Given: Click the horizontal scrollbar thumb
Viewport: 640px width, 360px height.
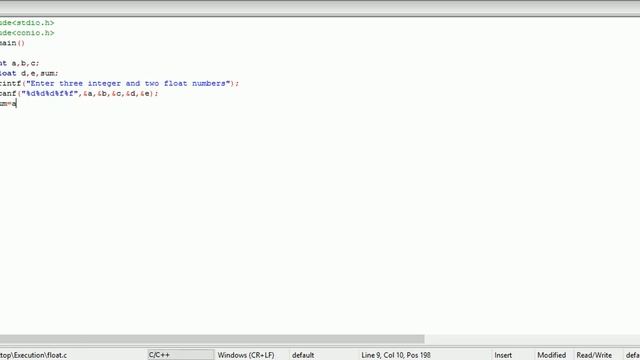Looking at the screenshot, I should coord(212,339).
